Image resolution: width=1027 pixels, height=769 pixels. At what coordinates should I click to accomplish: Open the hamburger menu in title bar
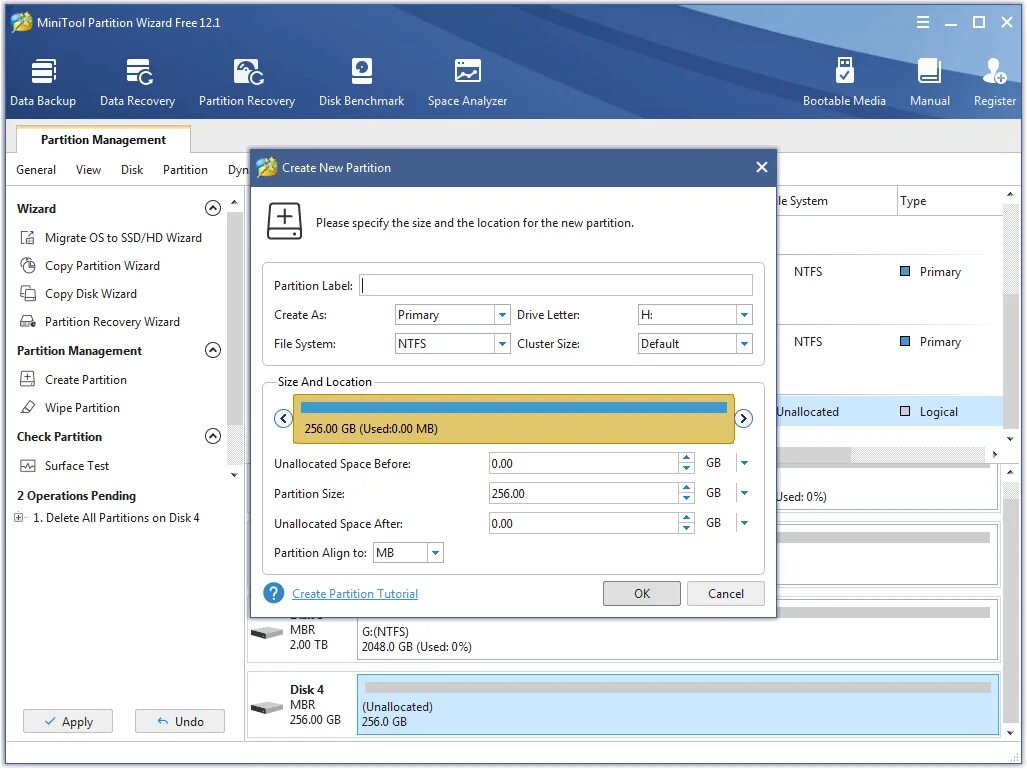(922, 22)
